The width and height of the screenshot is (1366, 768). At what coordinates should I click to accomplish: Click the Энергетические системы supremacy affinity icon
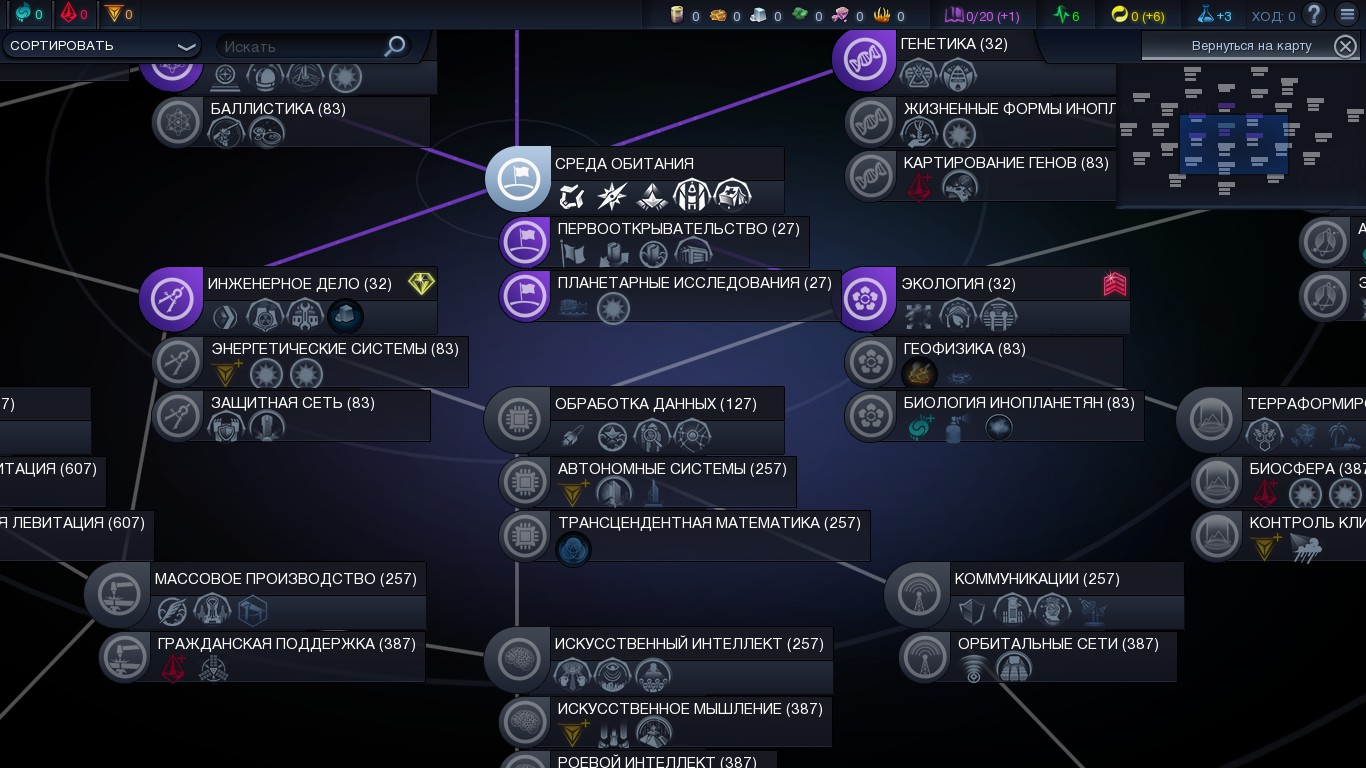click(229, 374)
